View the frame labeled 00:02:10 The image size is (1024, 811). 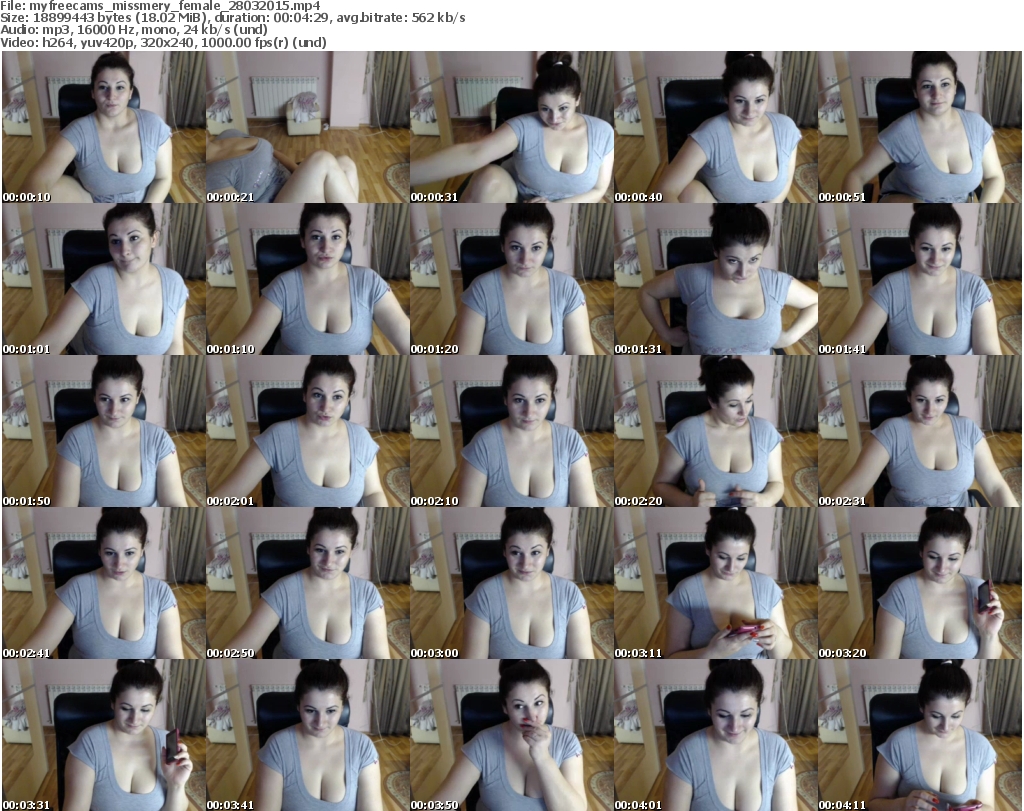pos(511,432)
